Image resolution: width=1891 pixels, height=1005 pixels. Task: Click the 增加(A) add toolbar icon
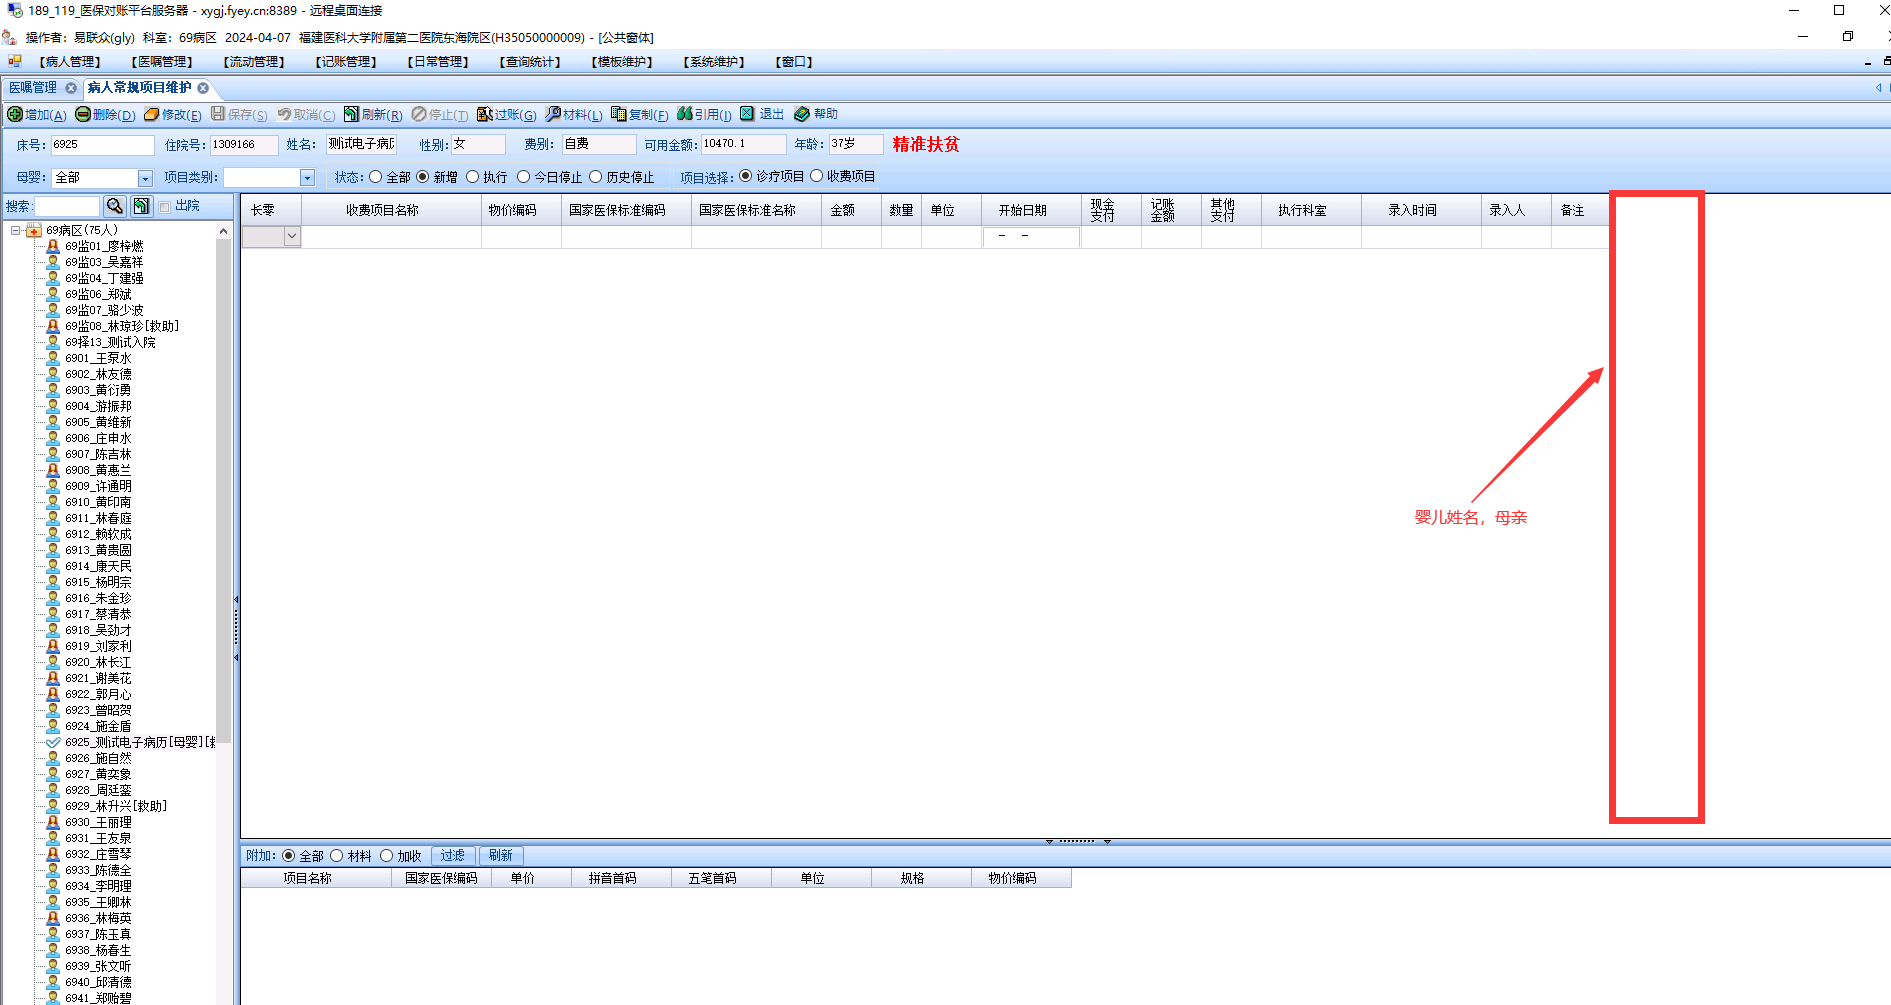pos(15,114)
